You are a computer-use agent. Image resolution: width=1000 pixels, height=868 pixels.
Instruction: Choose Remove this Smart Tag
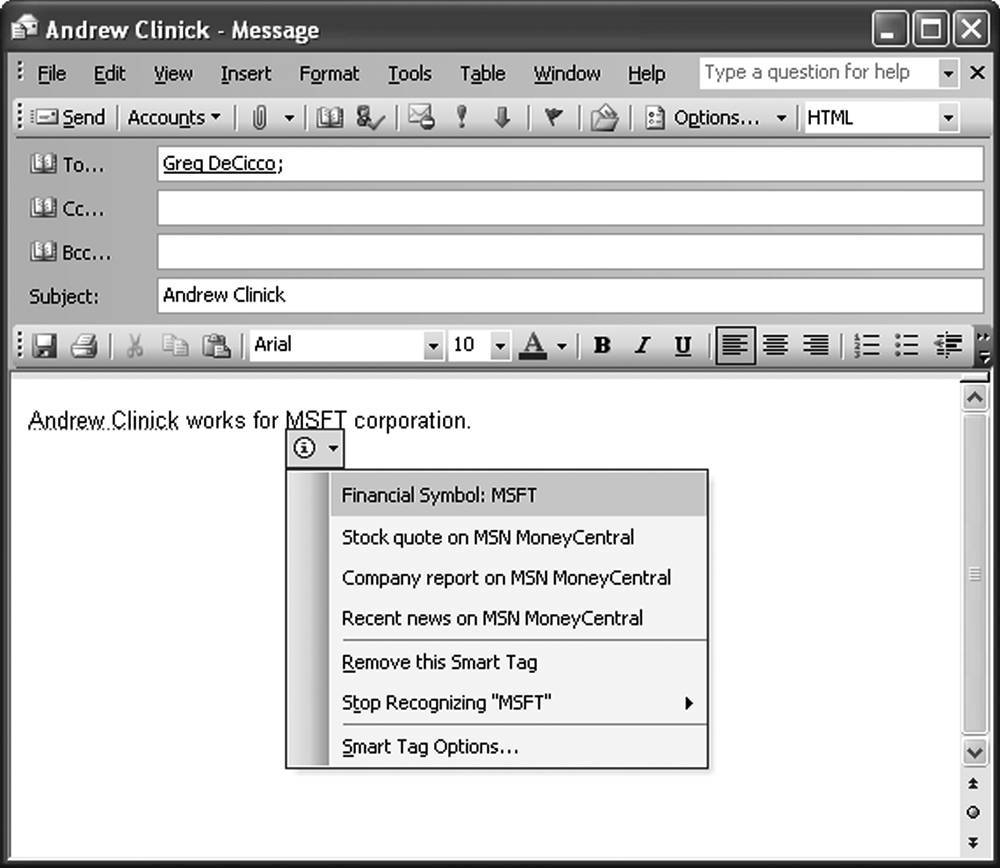click(x=518, y=663)
